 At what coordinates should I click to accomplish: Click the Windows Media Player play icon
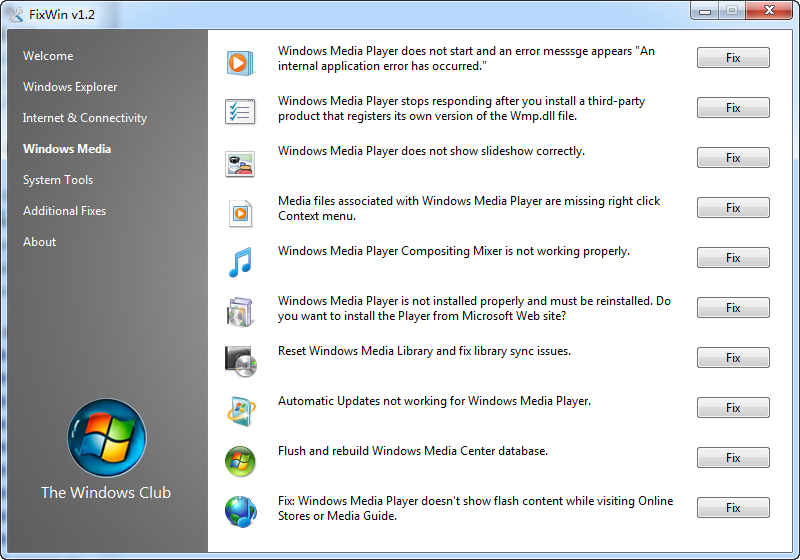[240, 62]
